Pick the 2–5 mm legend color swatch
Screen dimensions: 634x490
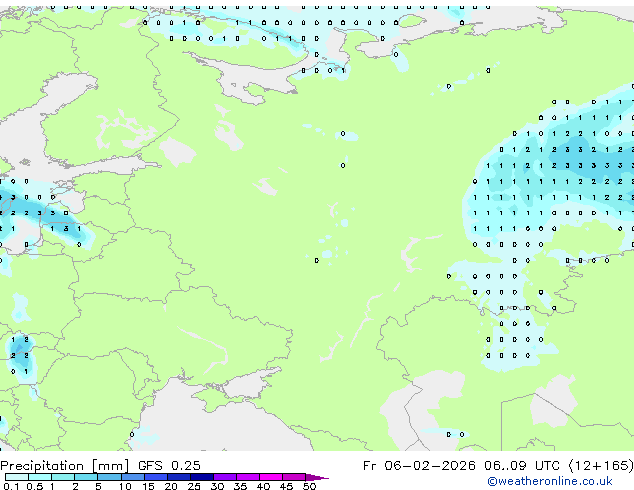86,477
